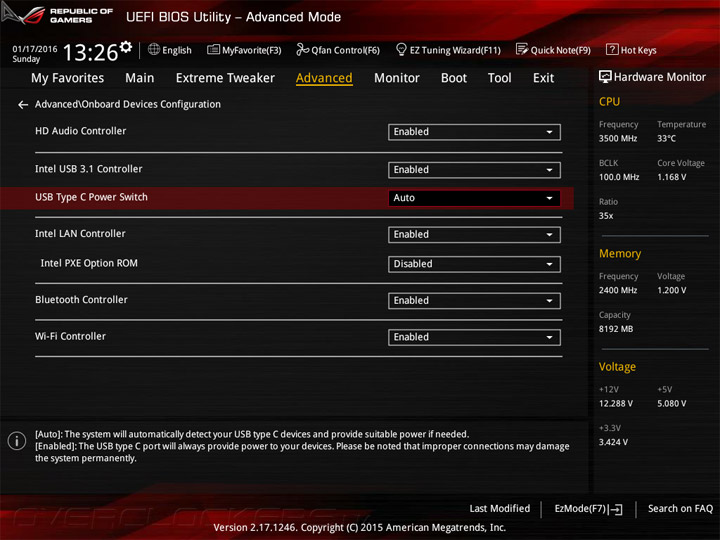The height and width of the screenshot is (540, 720).
Task: Click the globe language icon
Action: click(154, 49)
